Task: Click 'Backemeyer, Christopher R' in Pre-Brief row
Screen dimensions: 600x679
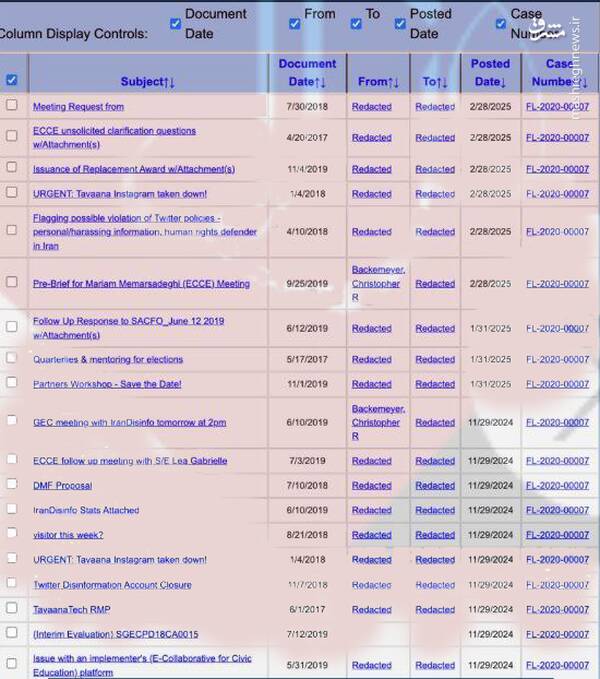Action: [x=376, y=283]
